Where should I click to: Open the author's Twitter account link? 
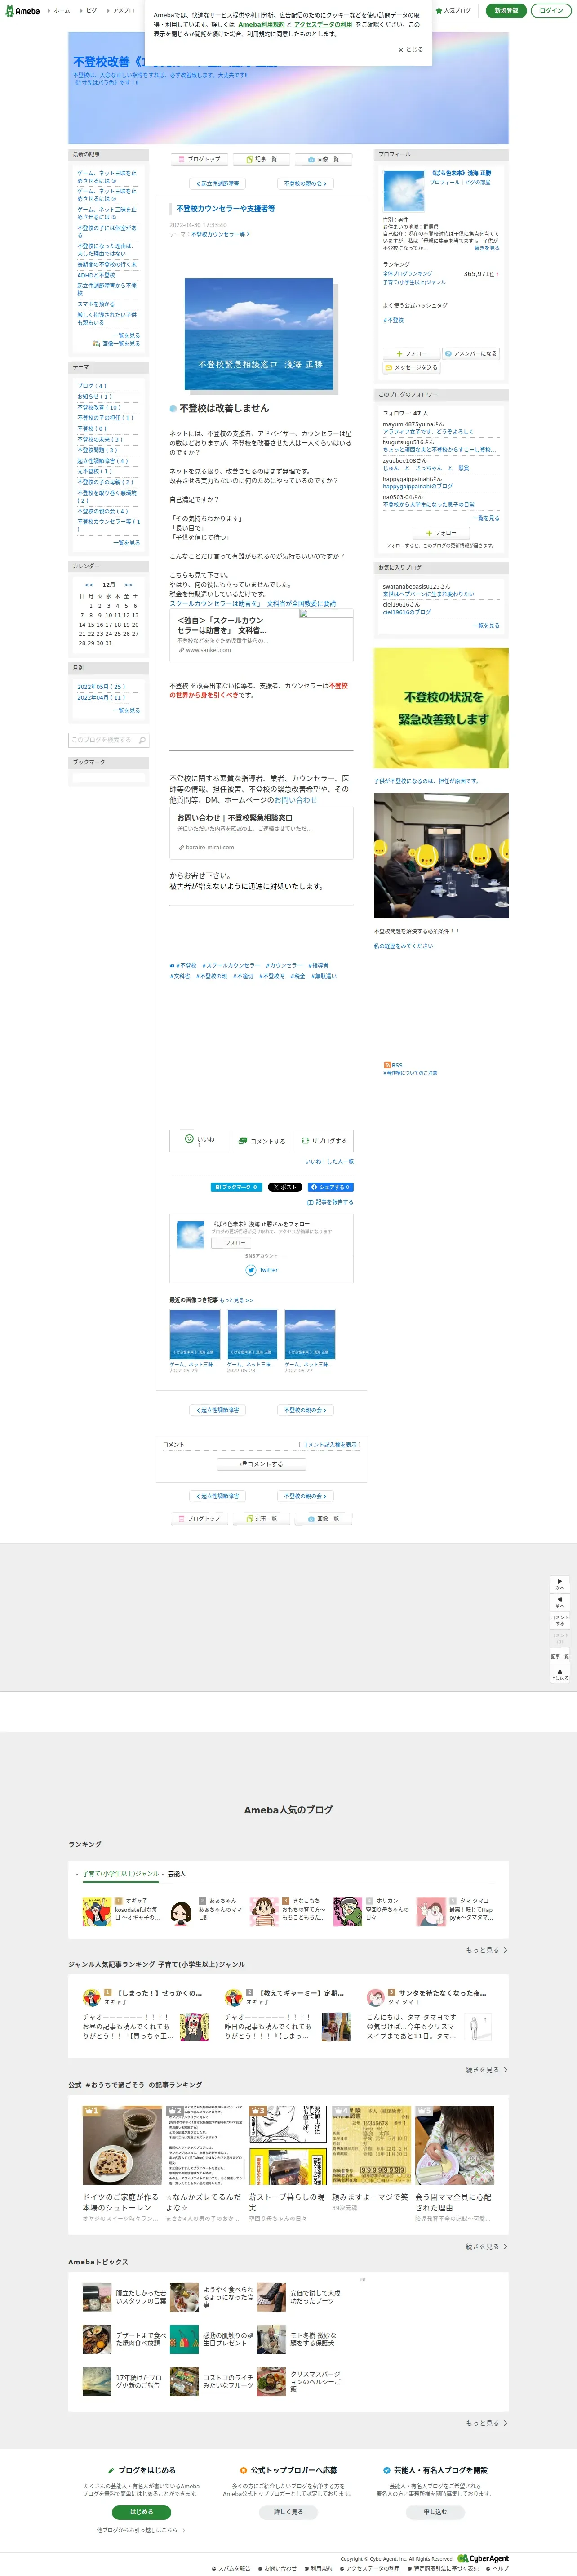coord(262,1270)
